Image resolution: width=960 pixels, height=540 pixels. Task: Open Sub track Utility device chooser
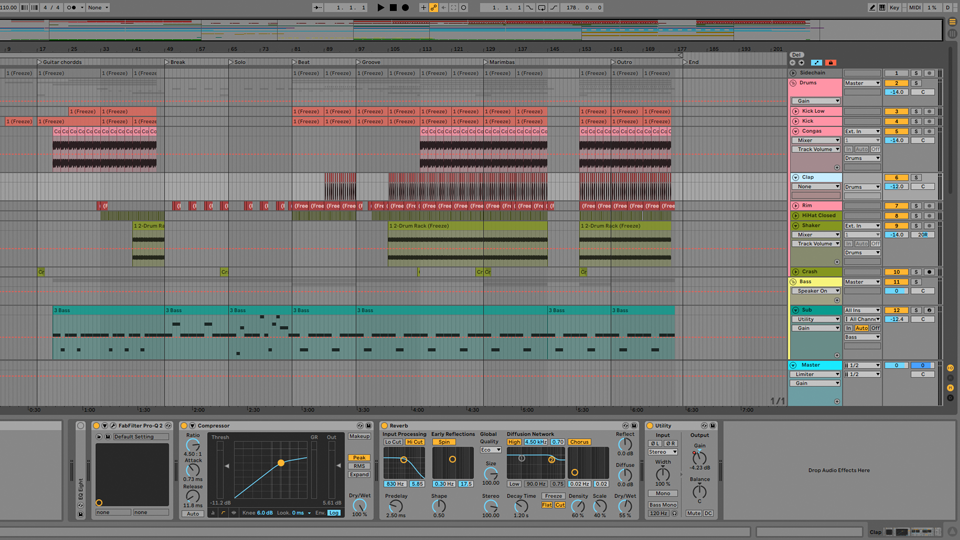[816, 319]
